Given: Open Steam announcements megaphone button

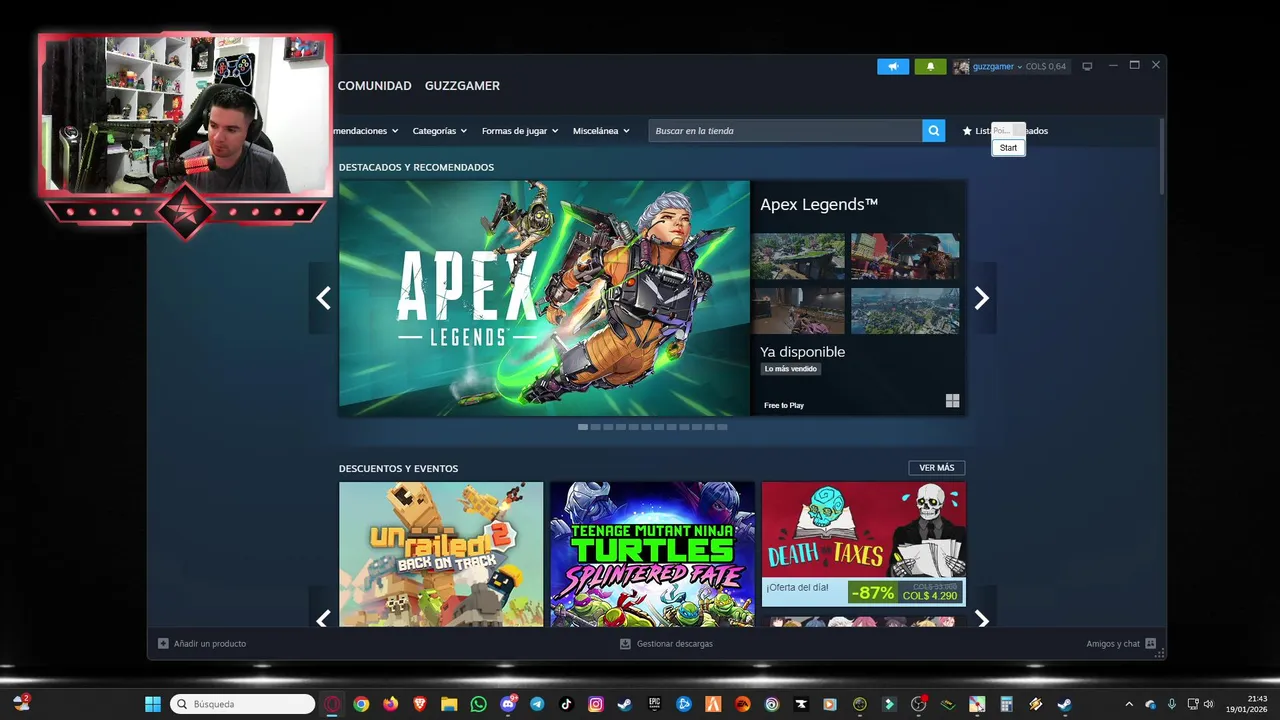Looking at the screenshot, I should (893, 66).
